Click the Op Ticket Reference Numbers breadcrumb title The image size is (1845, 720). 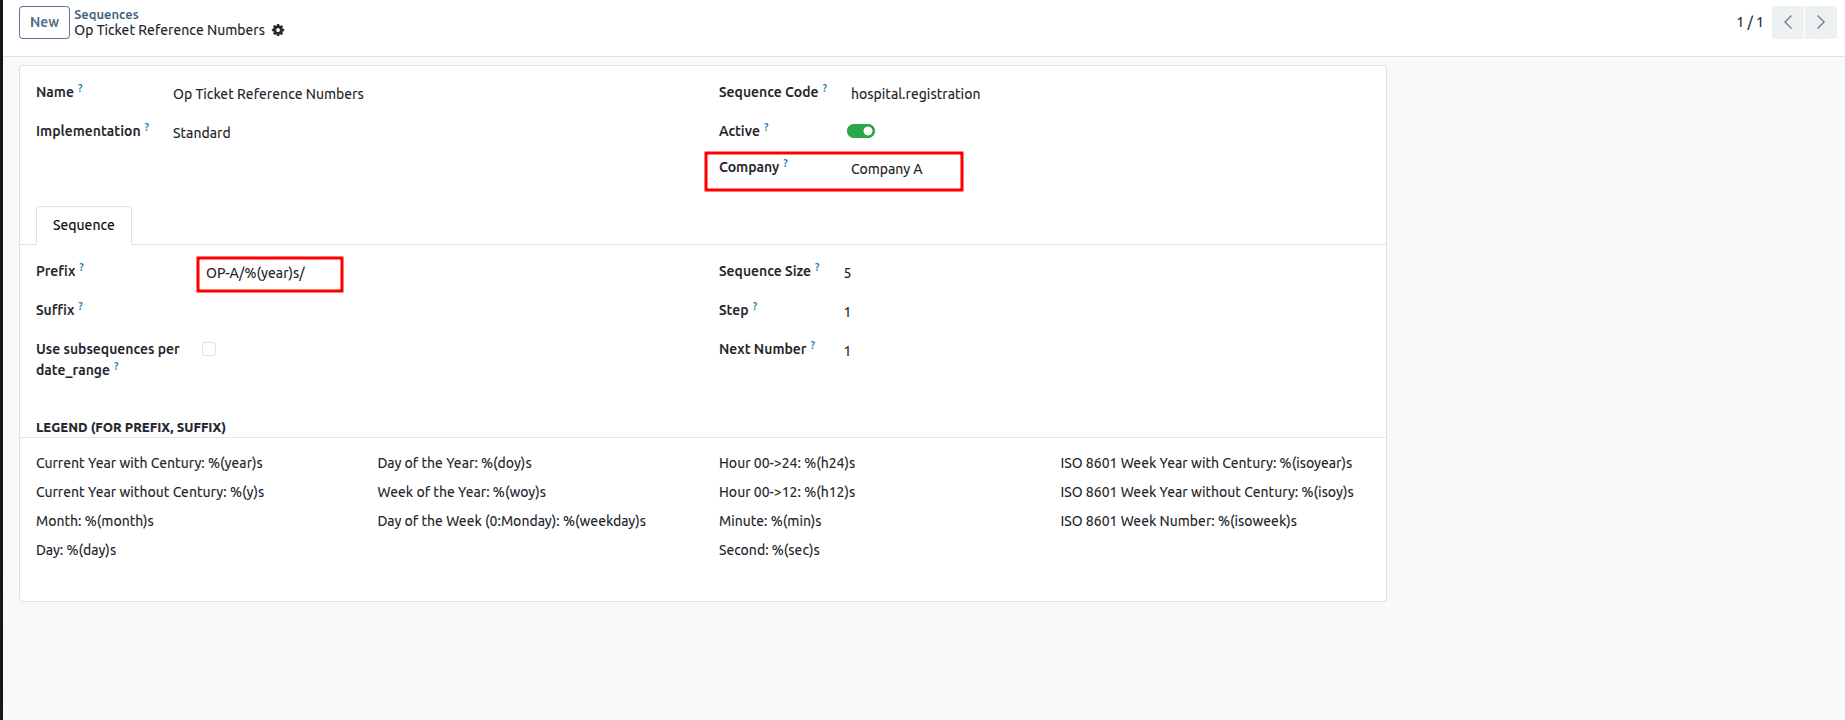point(170,30)
